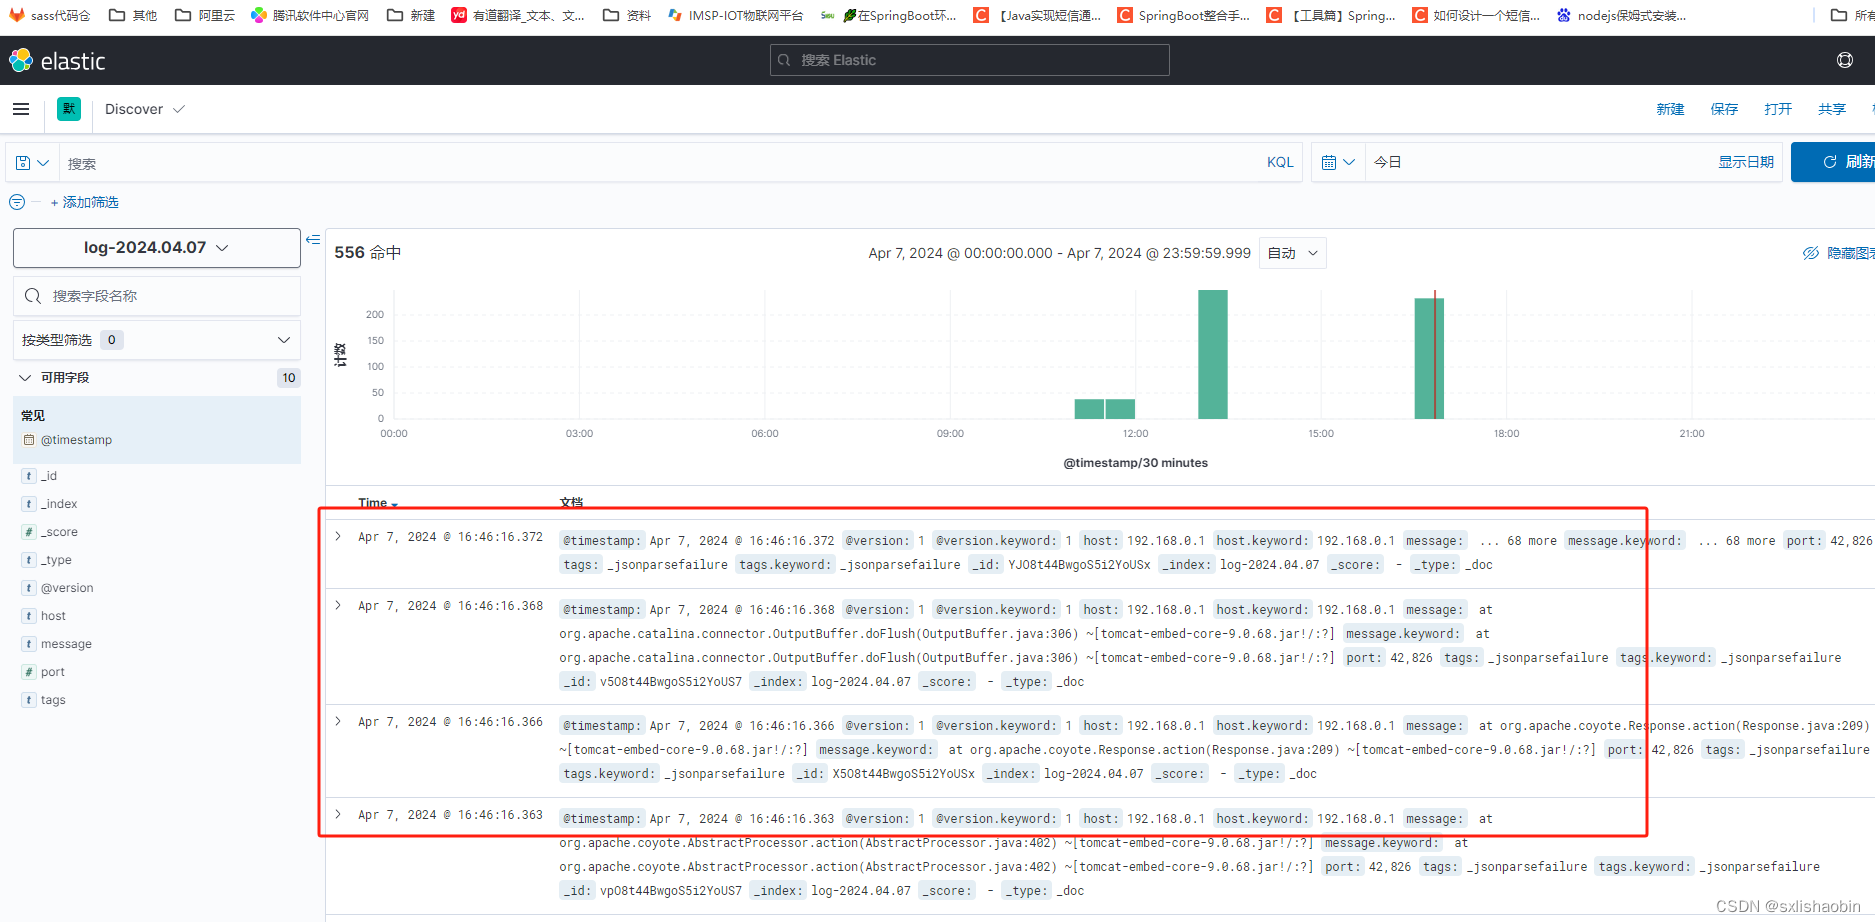Click the _id field type icon

point(29,476)
